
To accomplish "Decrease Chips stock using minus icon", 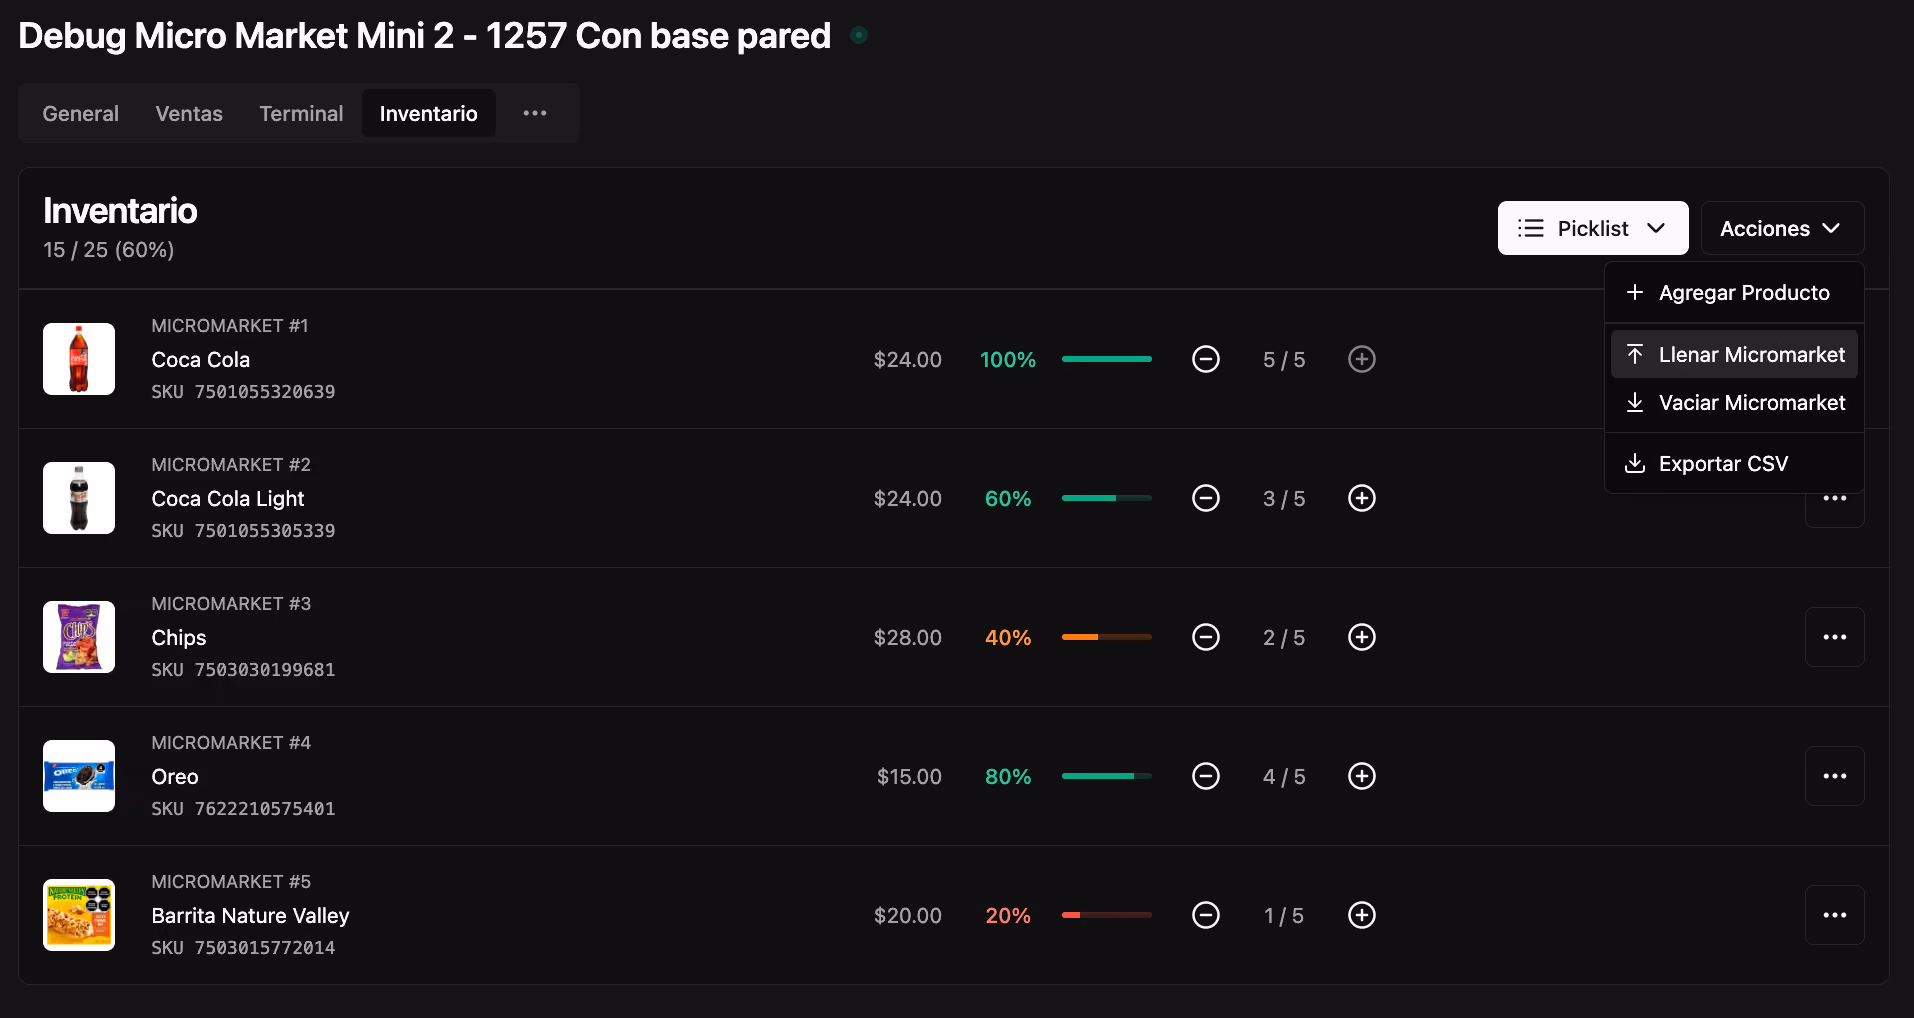I will pos(1206,637).
